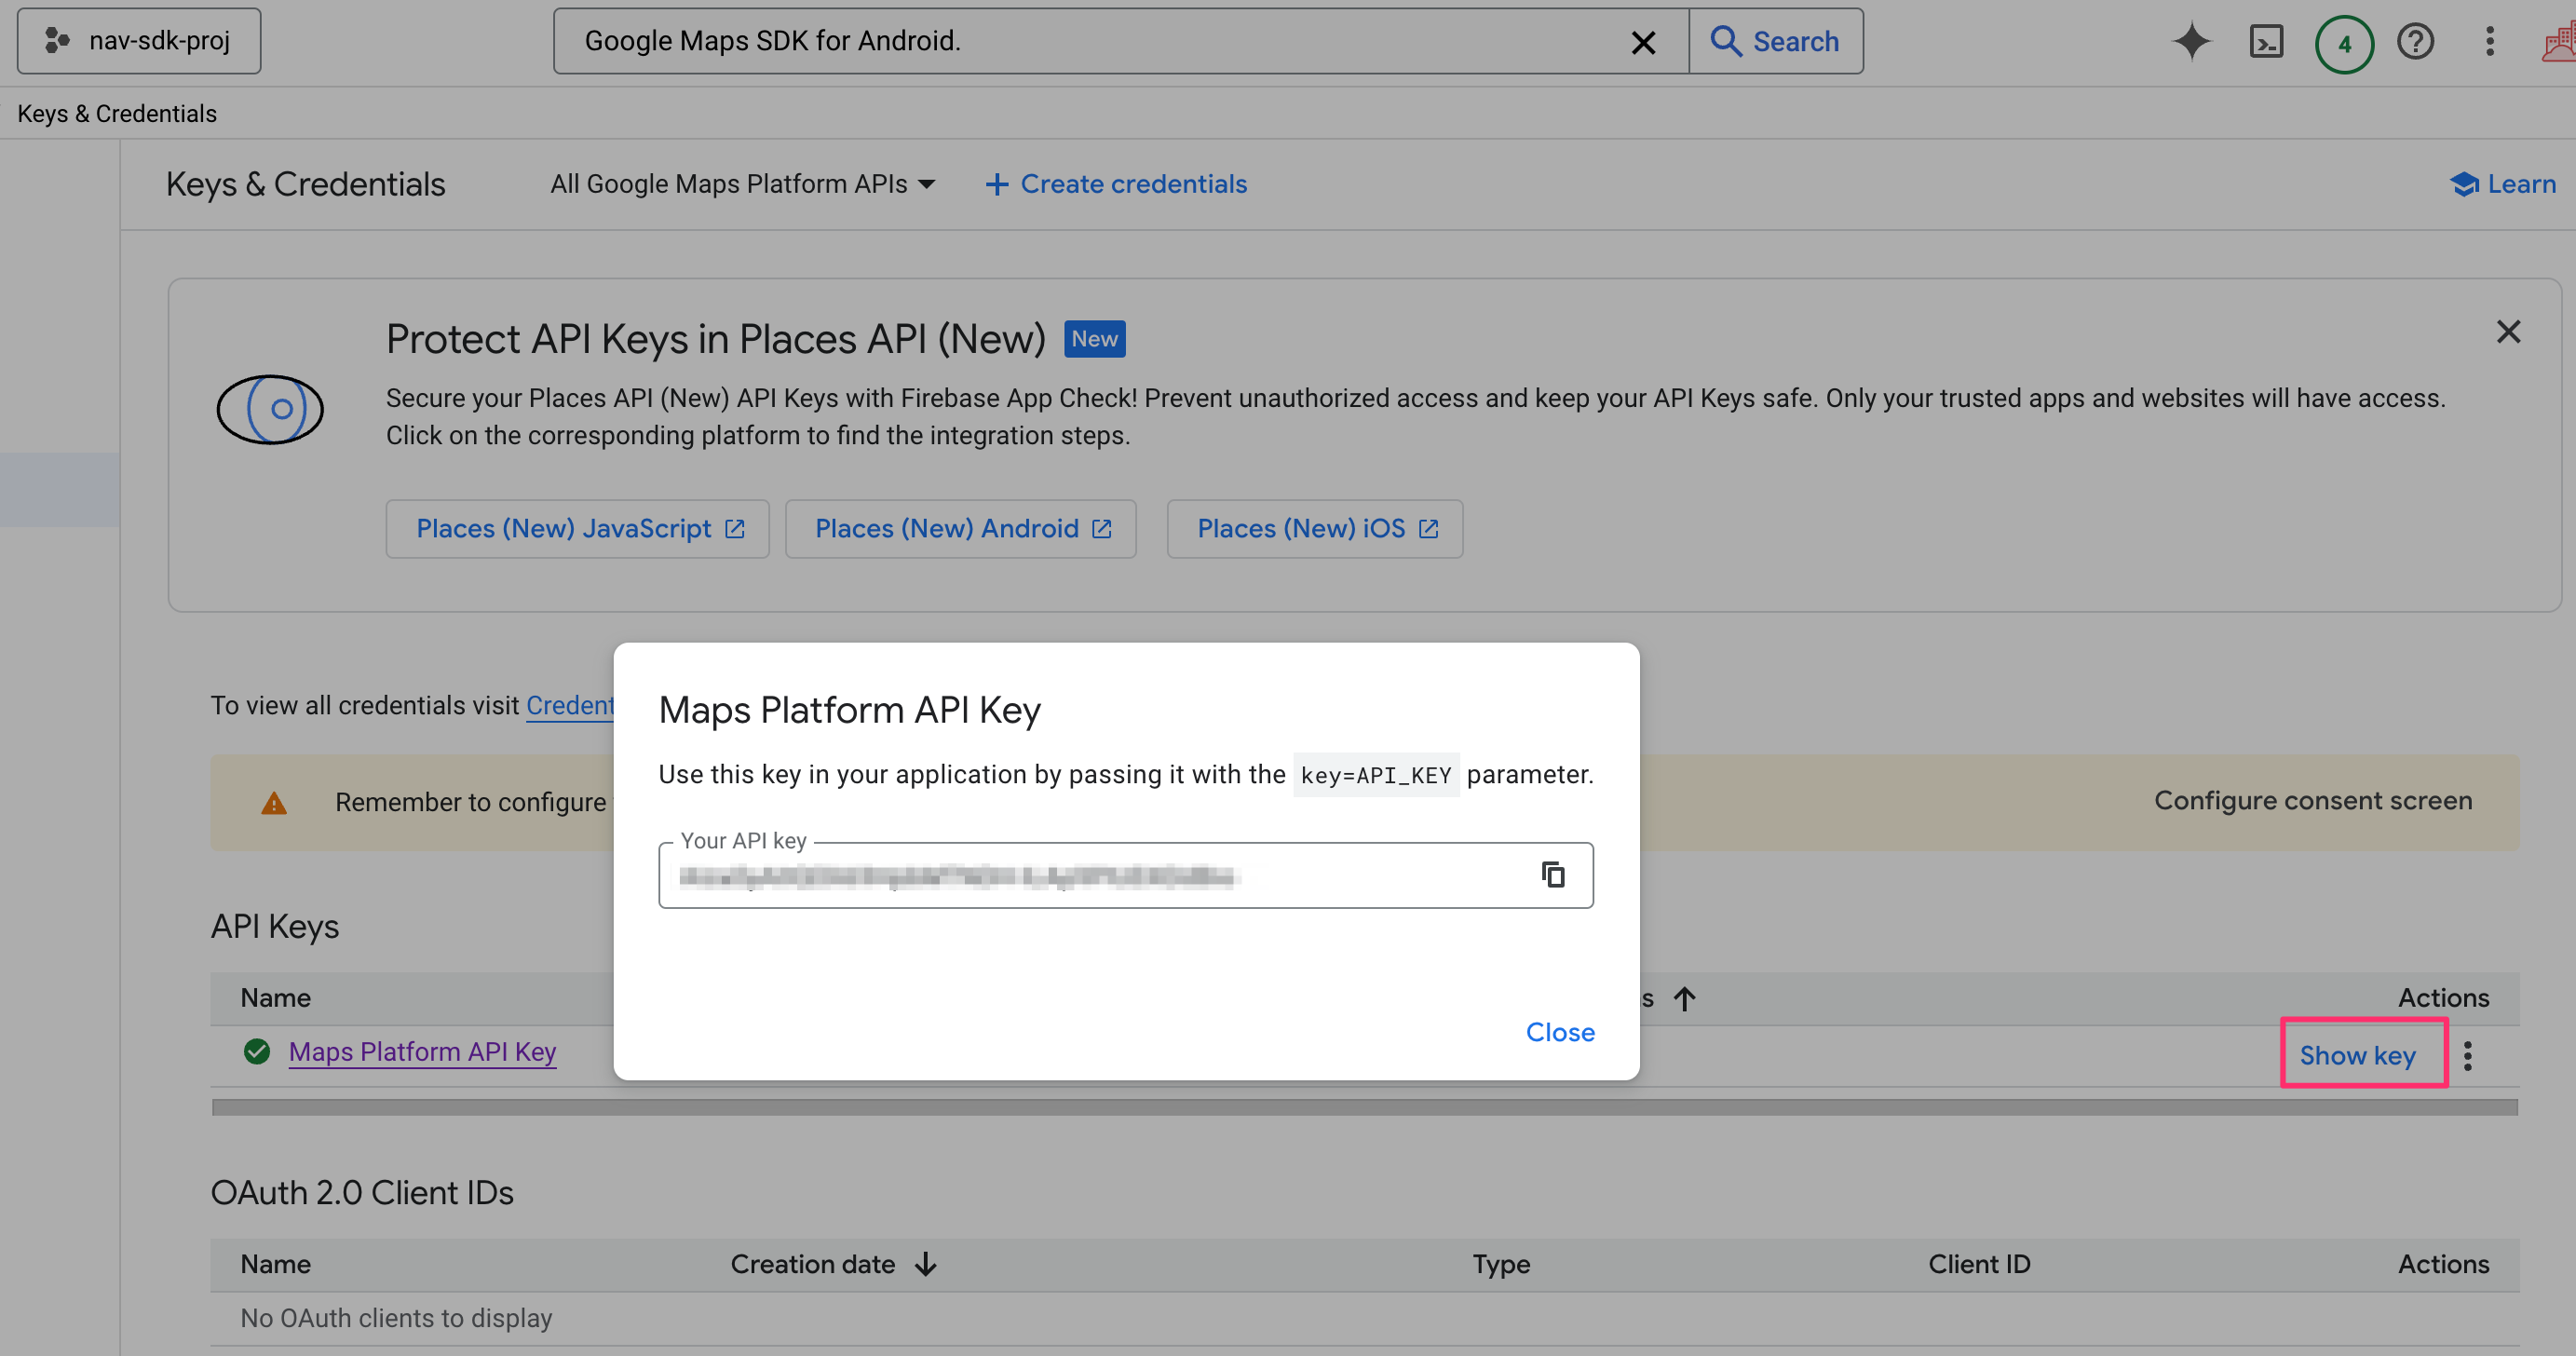The height and width of the screenshot is (1356, 2576).
Task: Click Configure consent screen
Action: 2312,800
